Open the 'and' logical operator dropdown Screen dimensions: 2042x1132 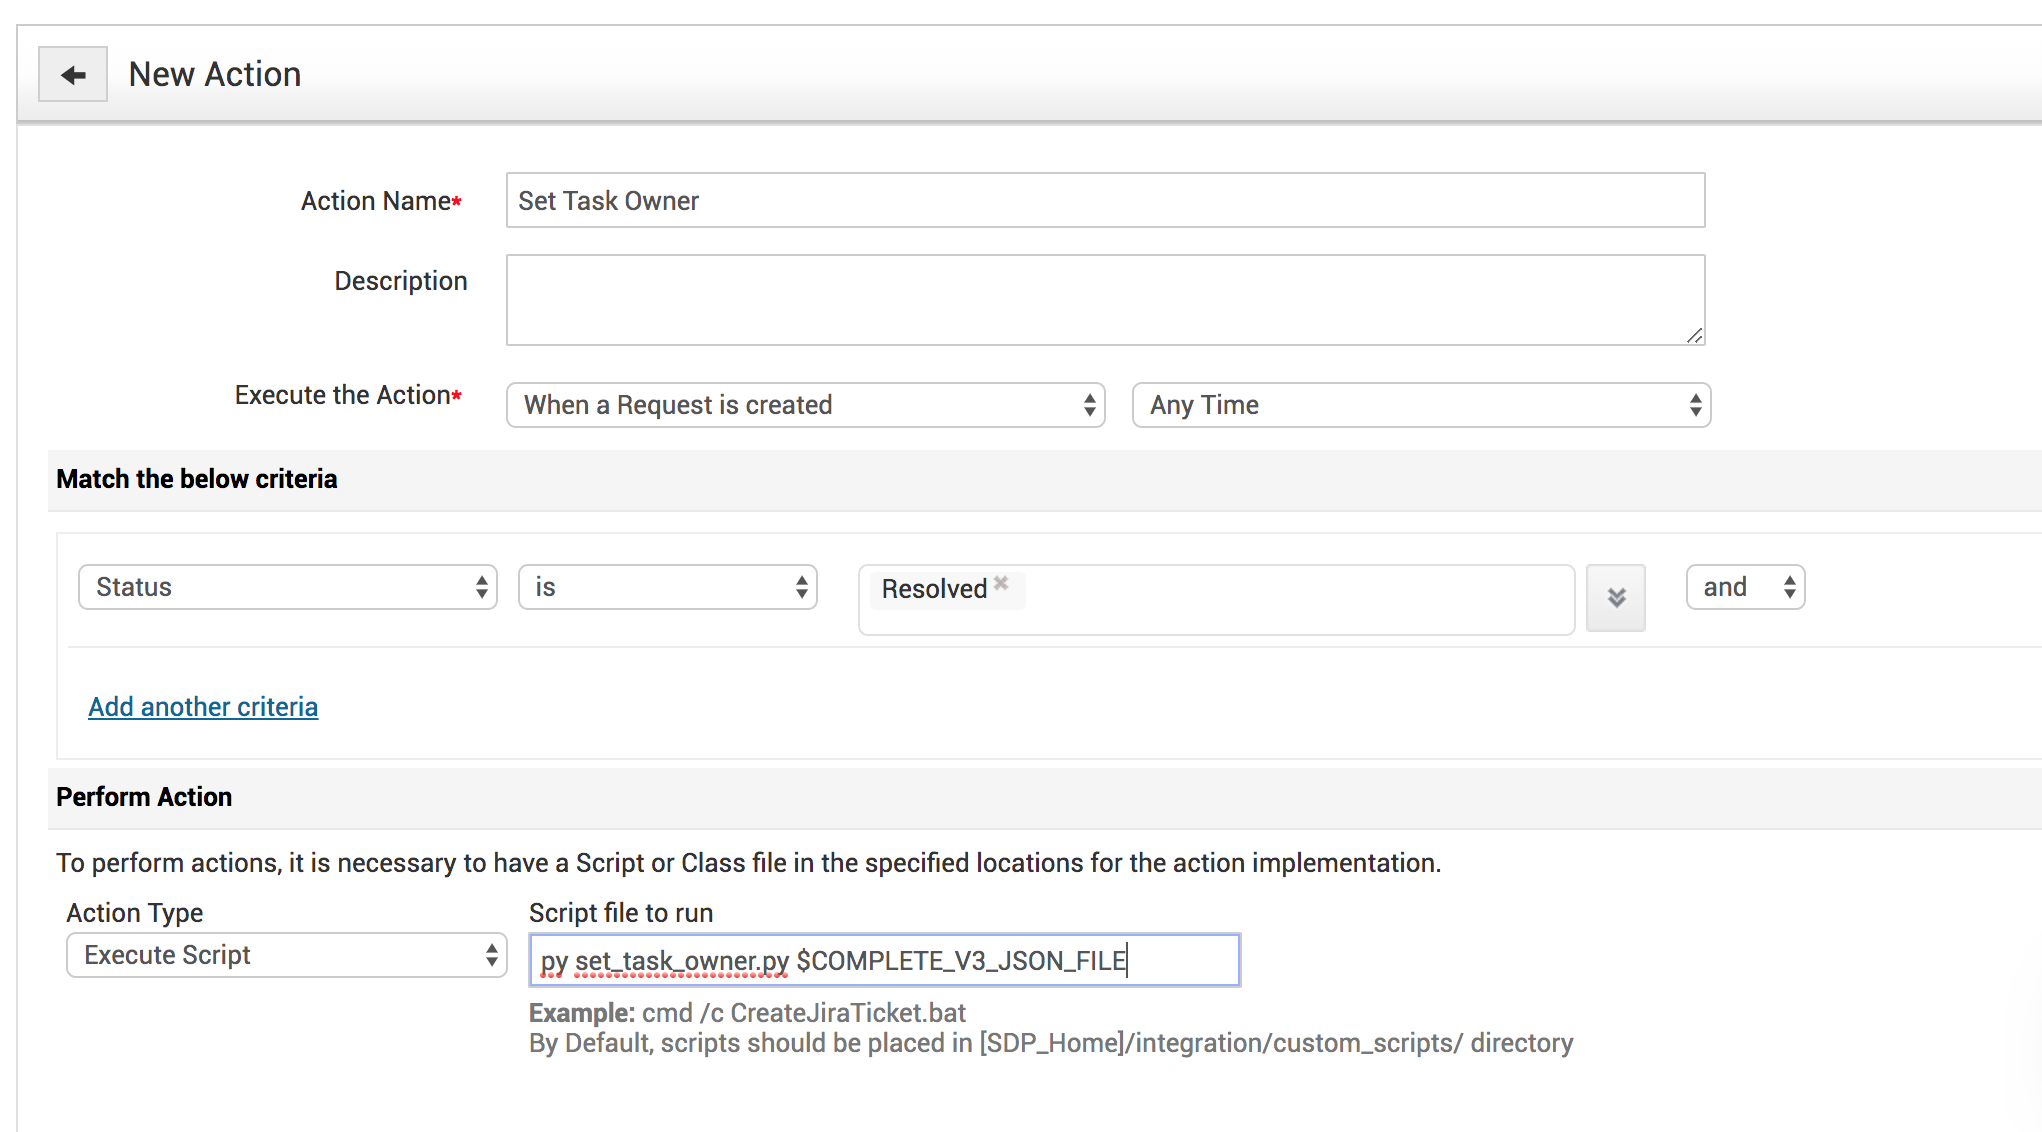click(1745, 587)
